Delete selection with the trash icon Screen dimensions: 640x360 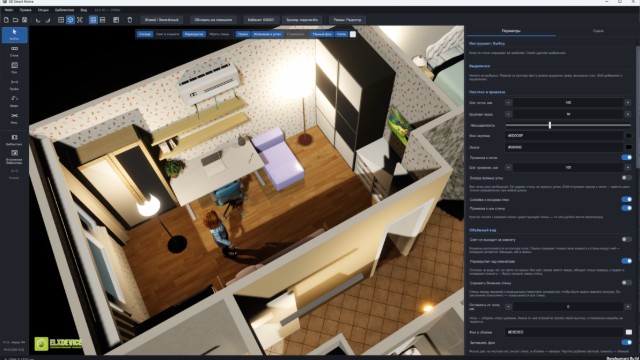point(130,20)
